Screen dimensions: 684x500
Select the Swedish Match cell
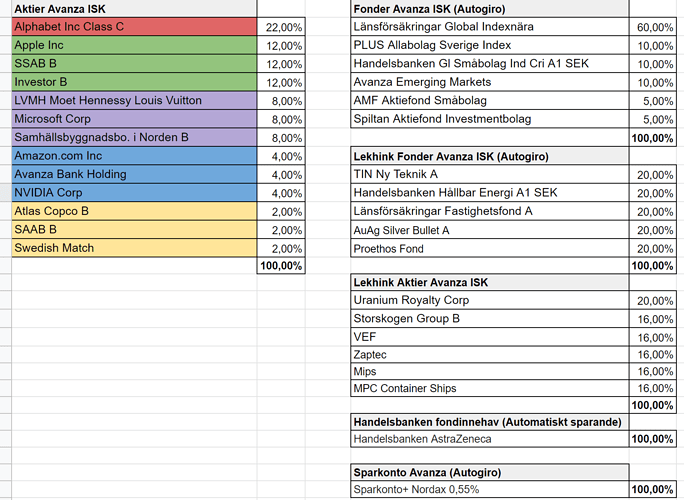(133, 248)
